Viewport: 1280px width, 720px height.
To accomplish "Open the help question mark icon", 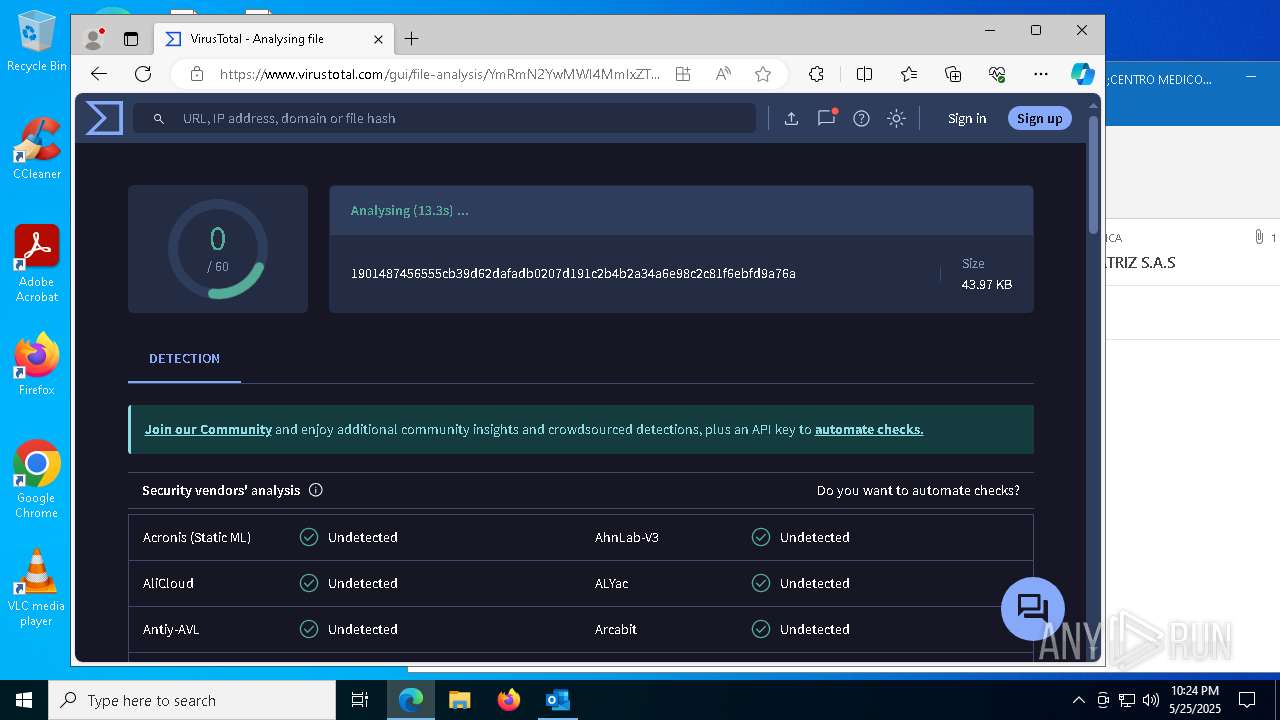I will [861, 118].
